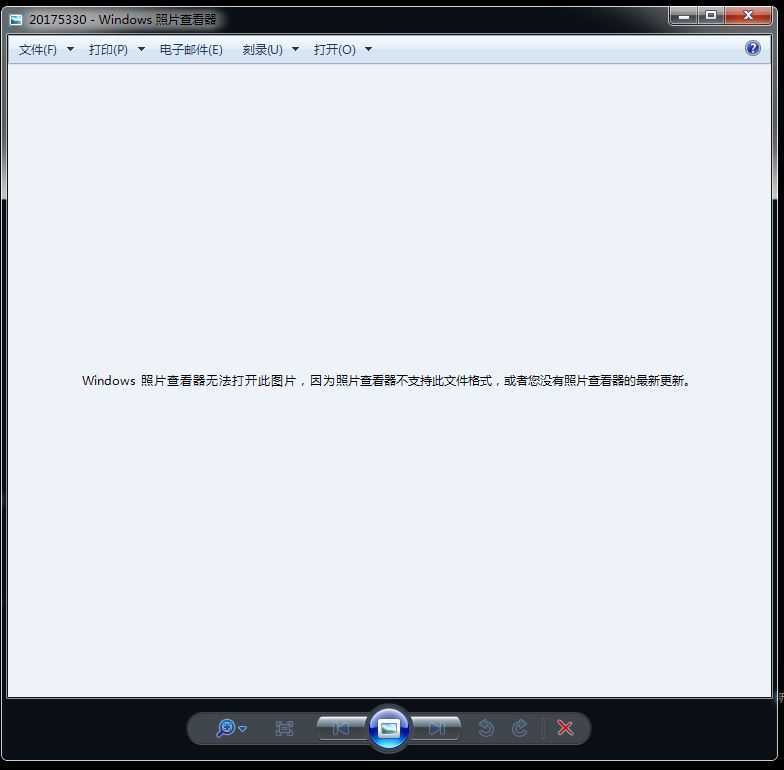This screenshot has height=770, width=784.
Task: Expand the 刻录(U) dropdown arrow
Action: [296, 49]
